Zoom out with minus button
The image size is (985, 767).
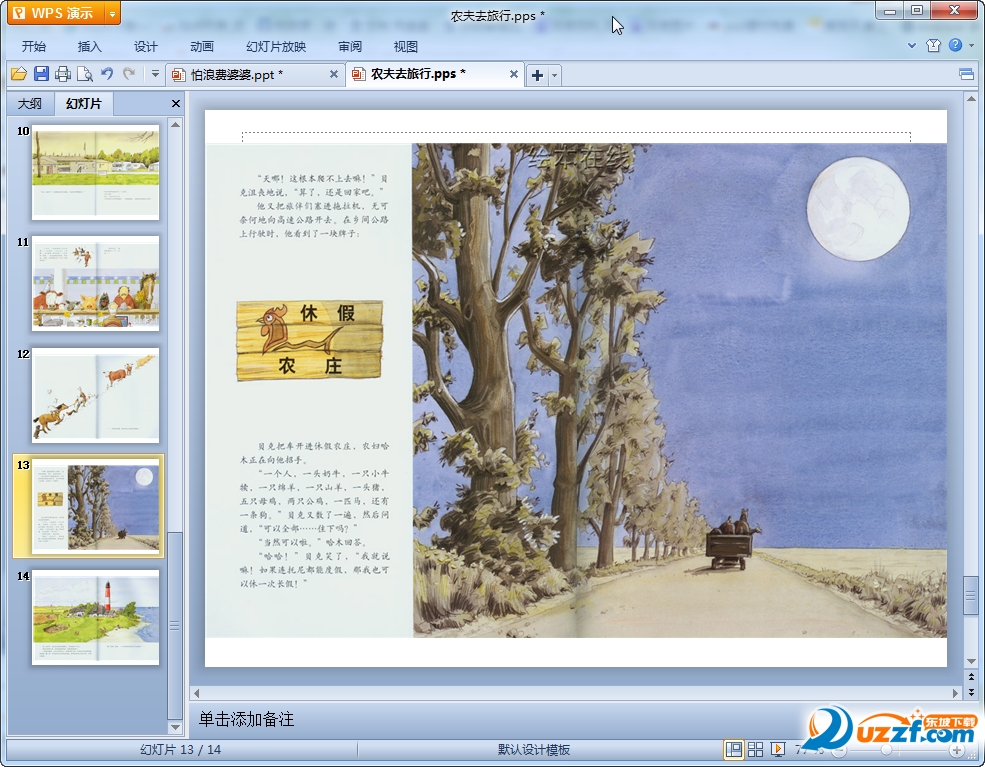840,751
